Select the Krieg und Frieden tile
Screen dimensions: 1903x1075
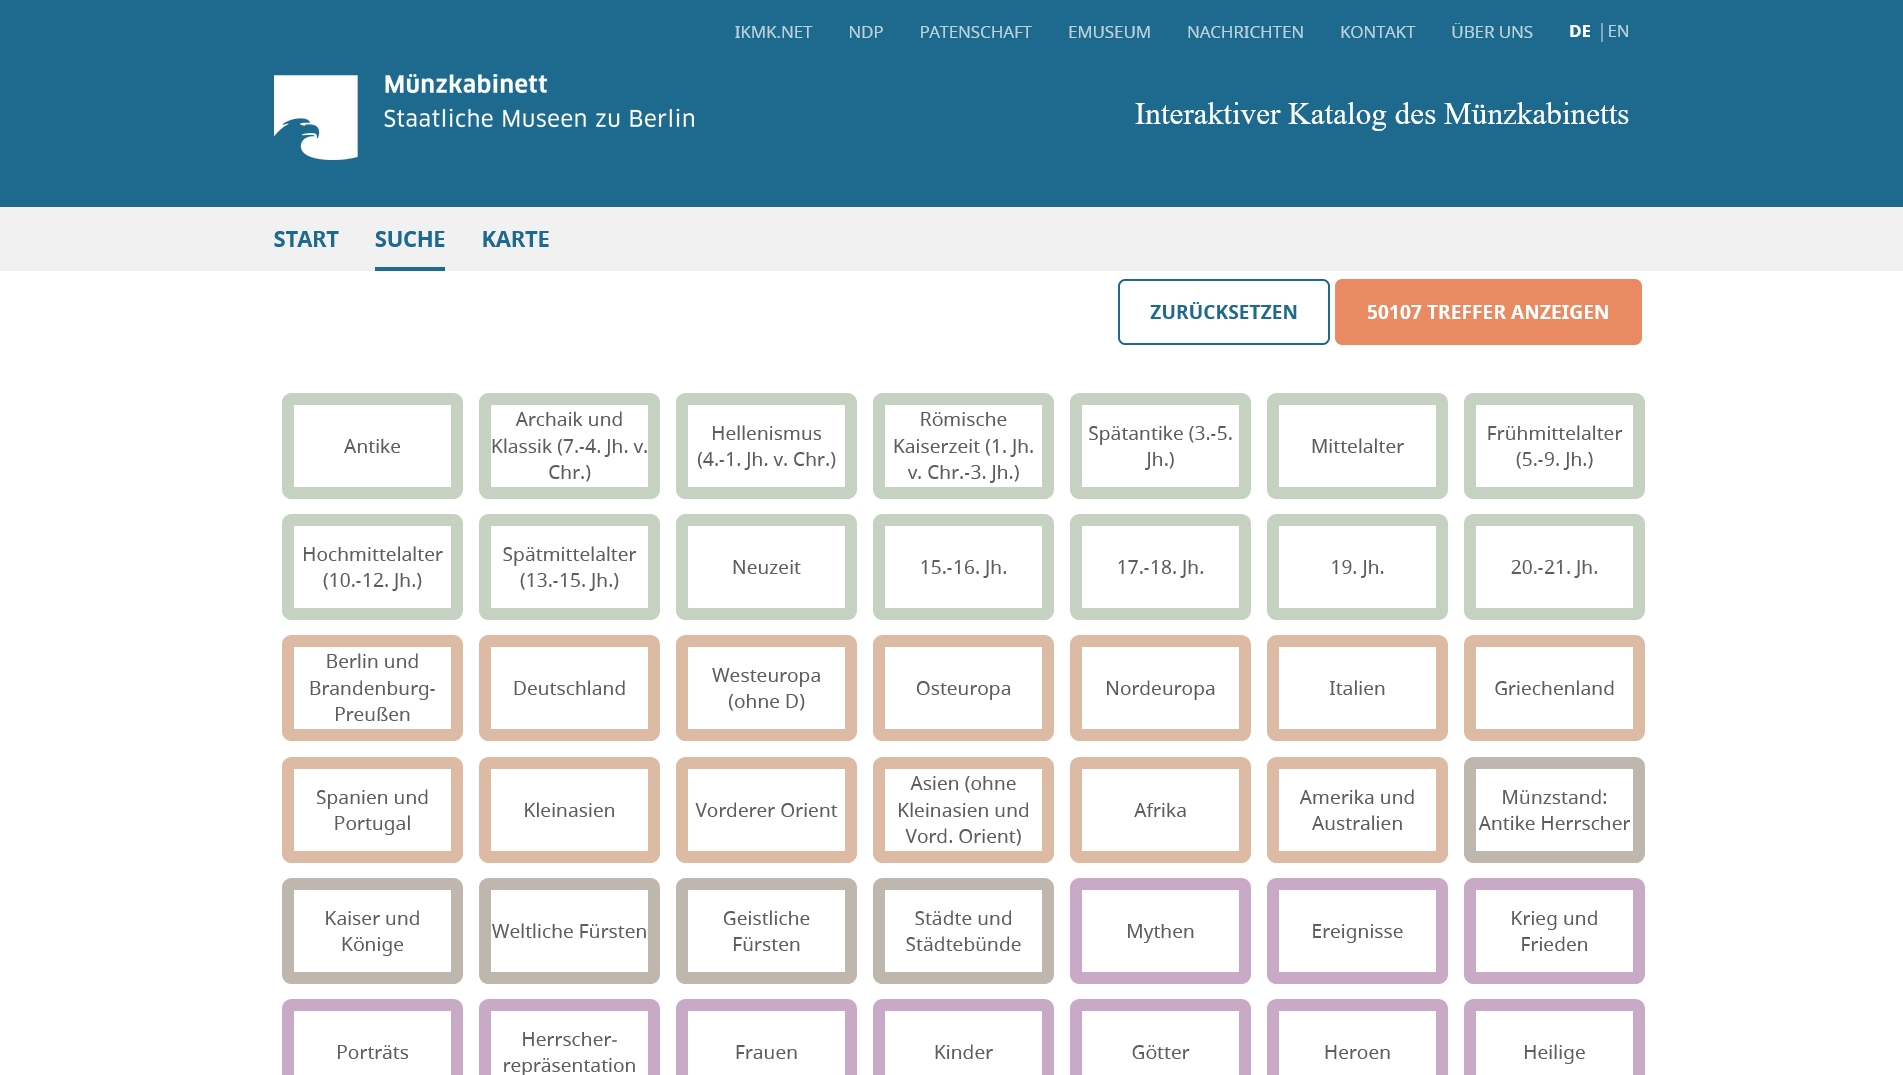[1553, 931]
